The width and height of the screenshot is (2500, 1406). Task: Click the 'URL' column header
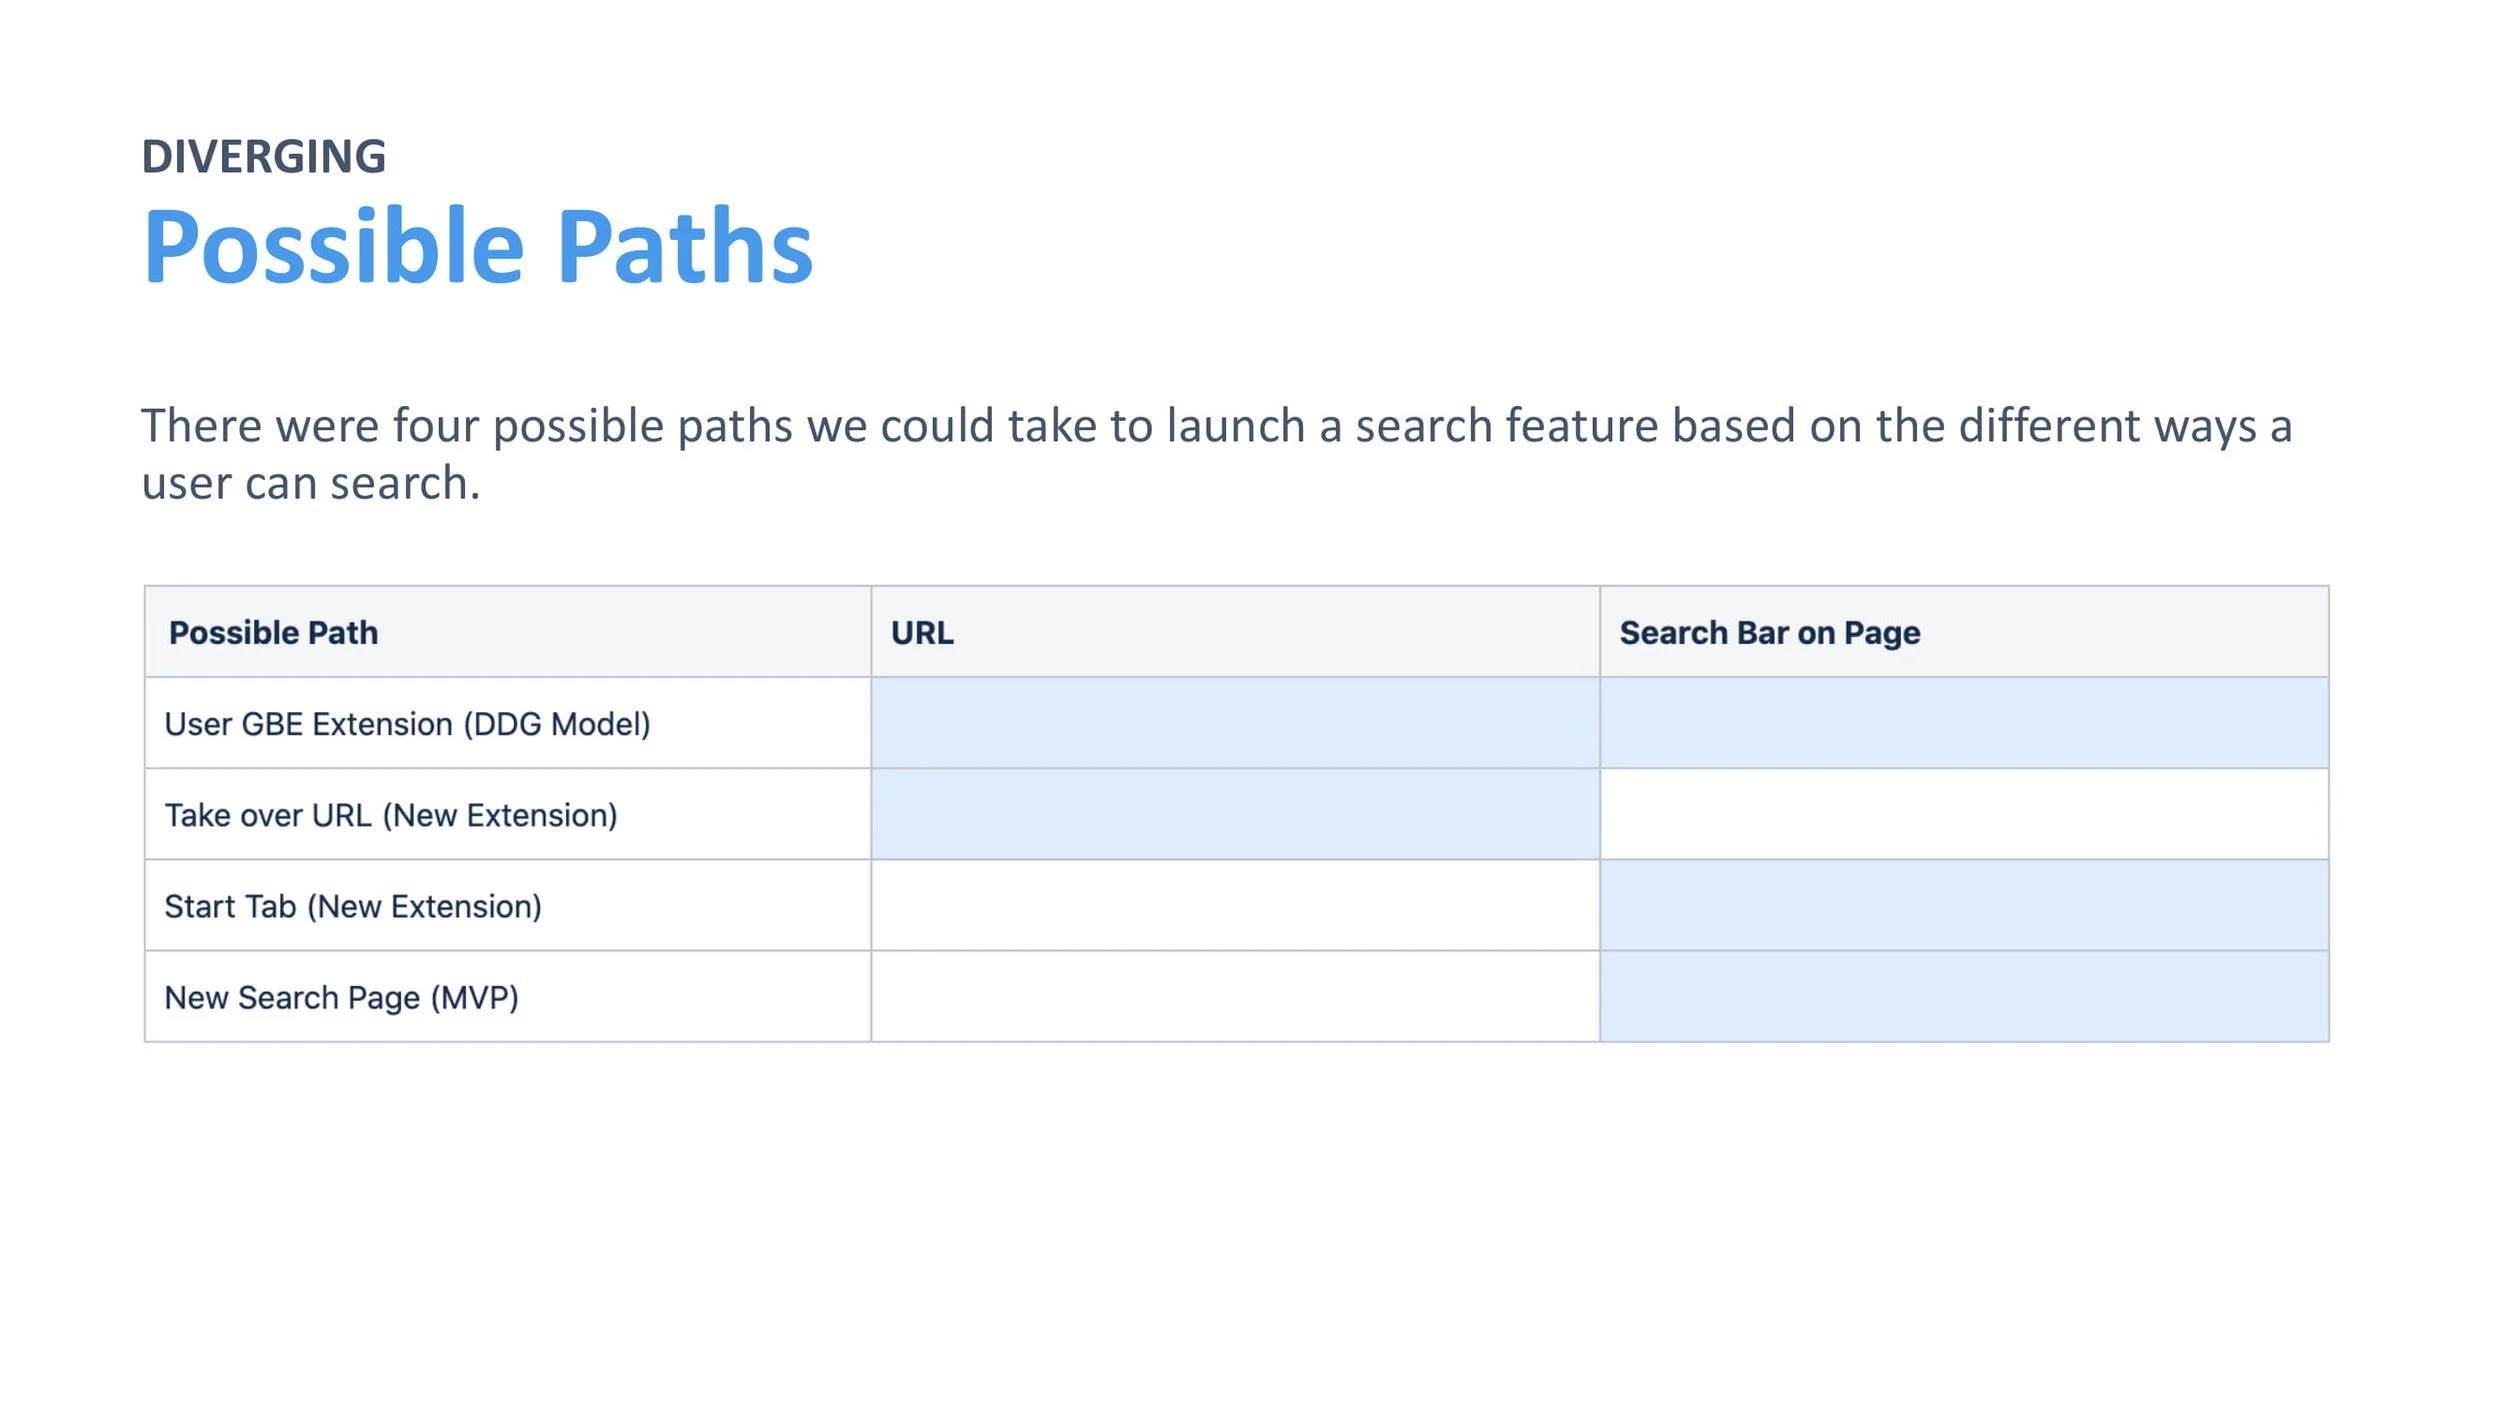tap(922, 633)
